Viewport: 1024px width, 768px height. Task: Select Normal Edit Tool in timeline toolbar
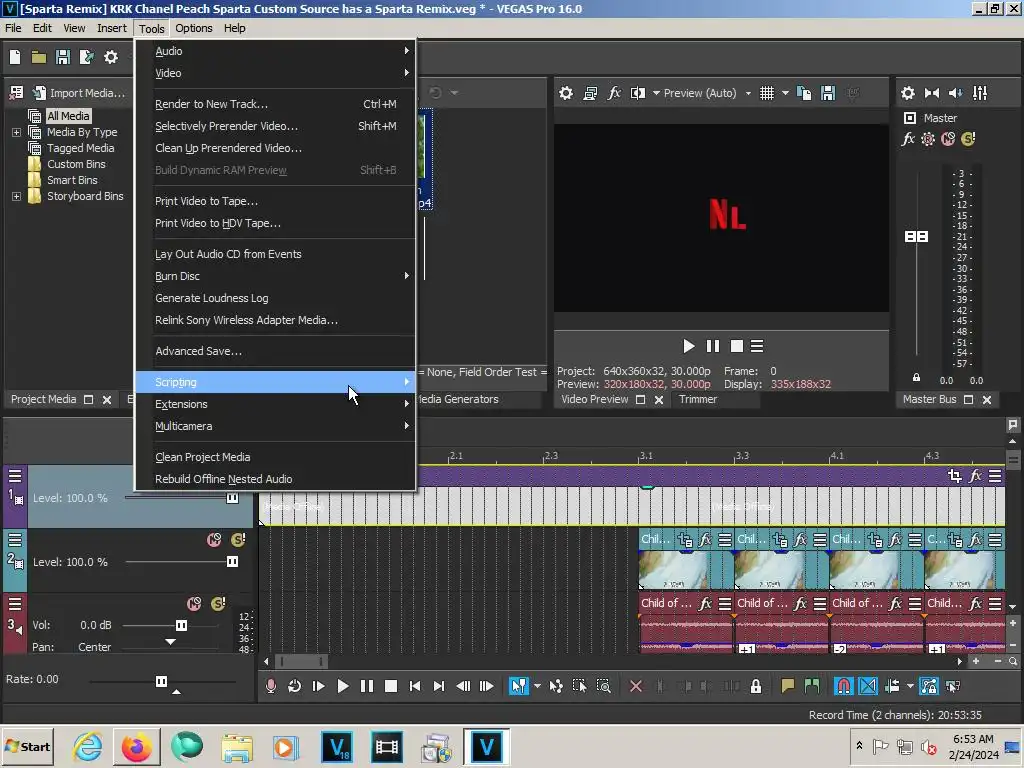click(x=519, y=686)
